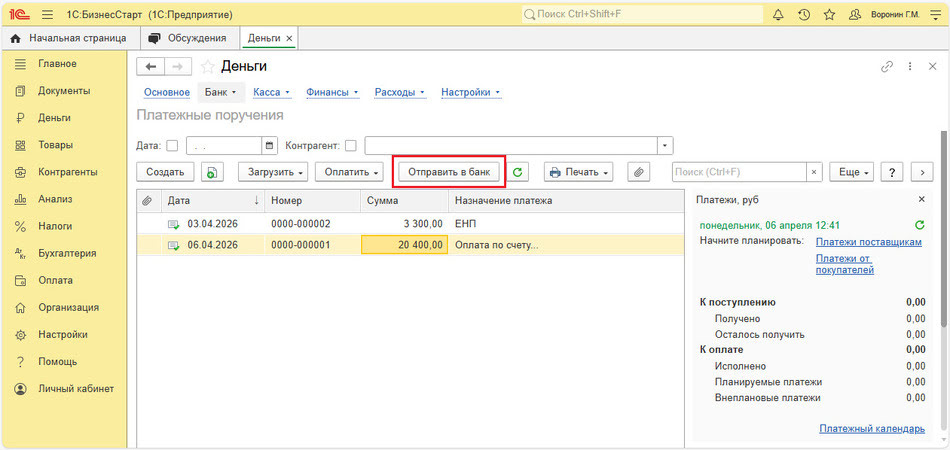Click the back arrow navigation button
Viewport: 950px width, 450px height.
pos(150,67)
